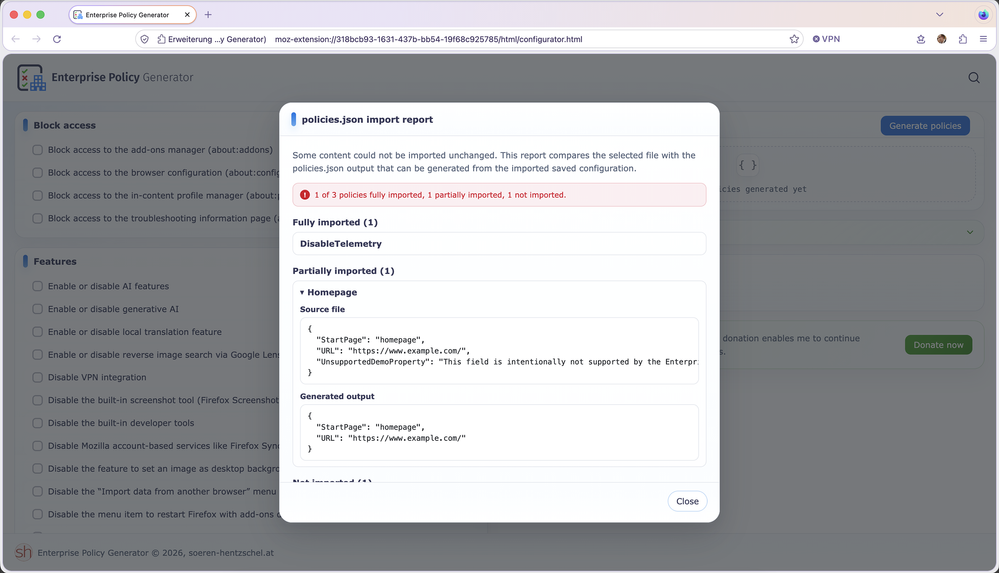Click the profile avatar toolbar icon

pos(942,39)
